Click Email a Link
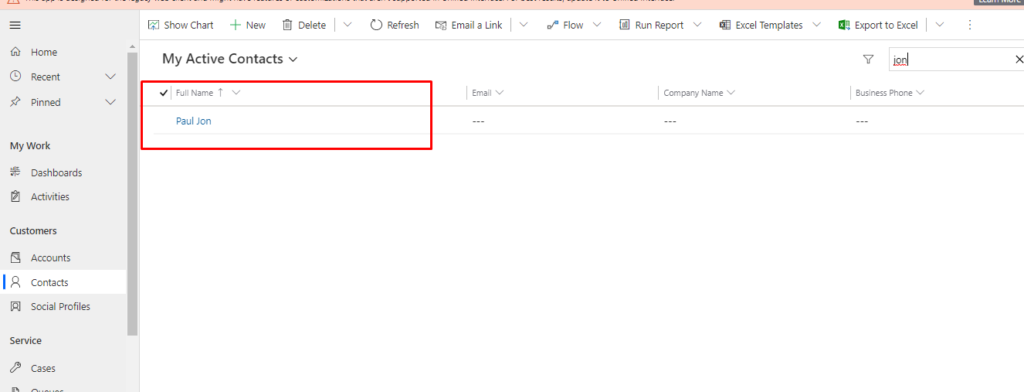 click(x=468, y=25)
